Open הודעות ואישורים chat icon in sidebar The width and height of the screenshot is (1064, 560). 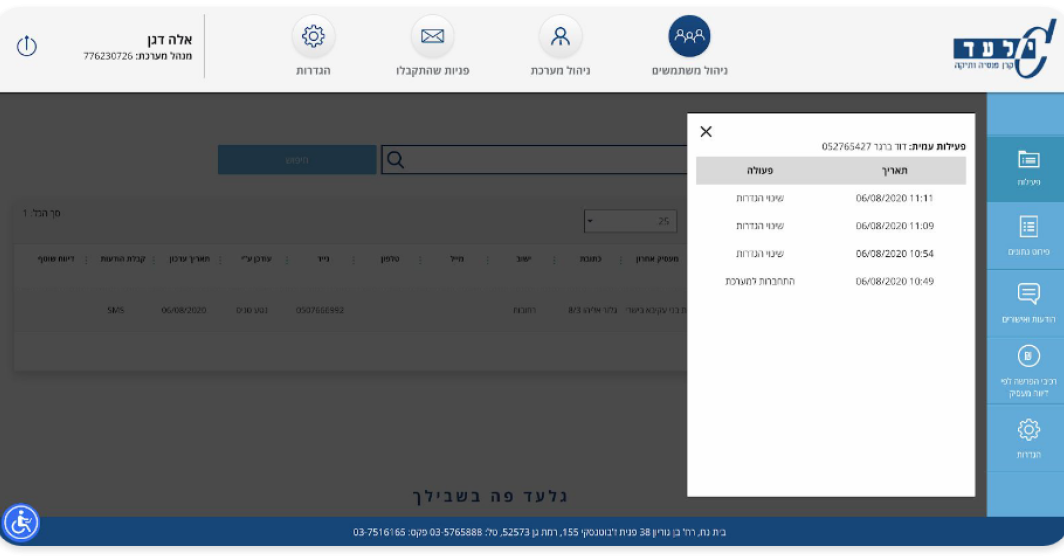point(1028,294)
